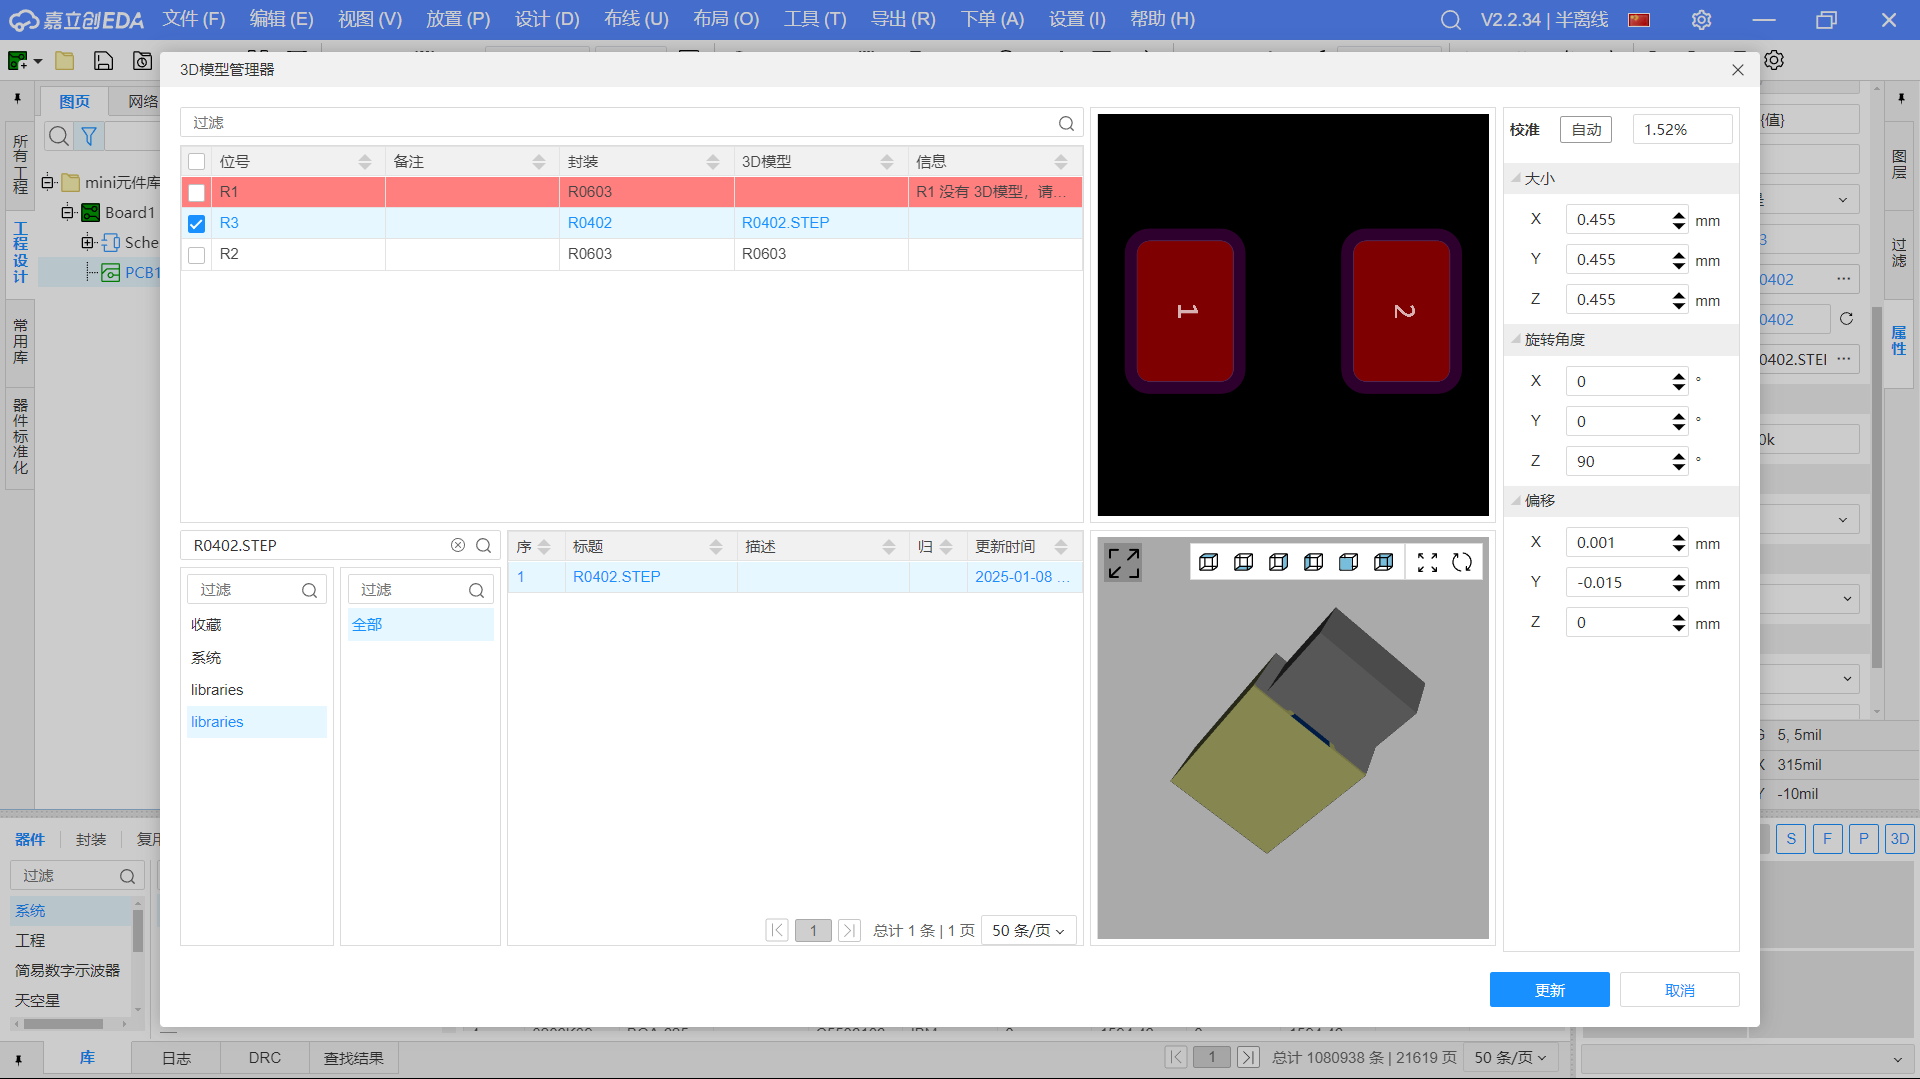Click the rotation Z angle input field
Viewport: 1920px width, 1079px height.
(x=1616, y=461)
